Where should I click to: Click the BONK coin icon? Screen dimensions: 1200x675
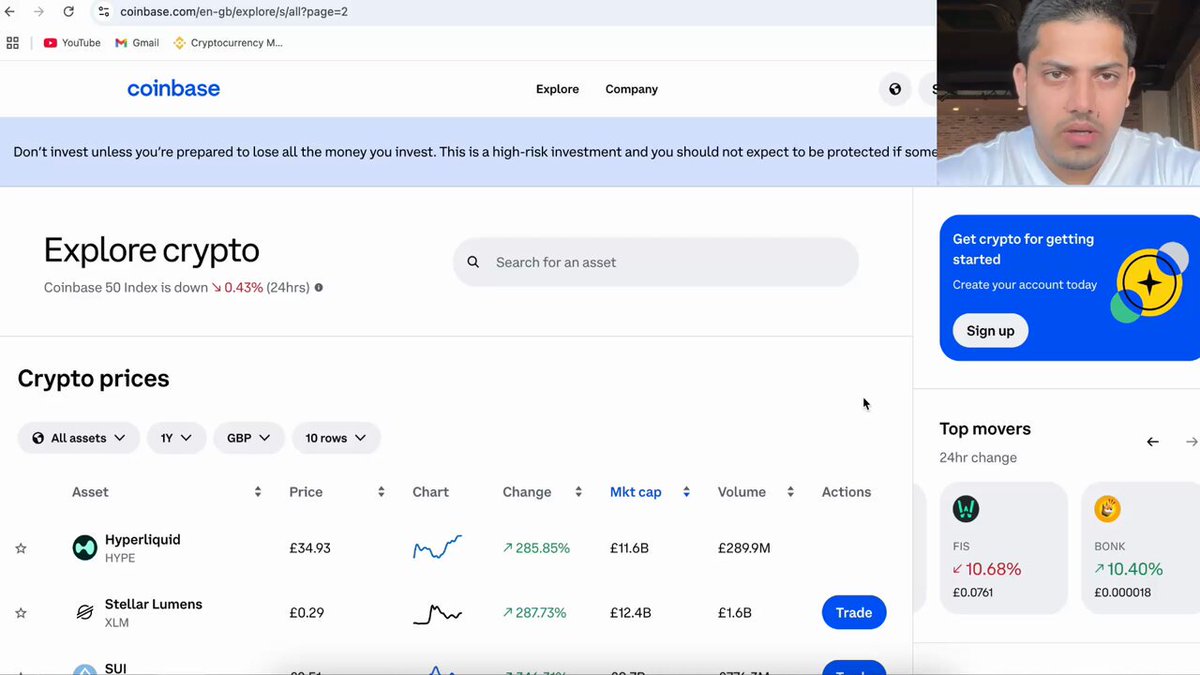pos(1108,509)
